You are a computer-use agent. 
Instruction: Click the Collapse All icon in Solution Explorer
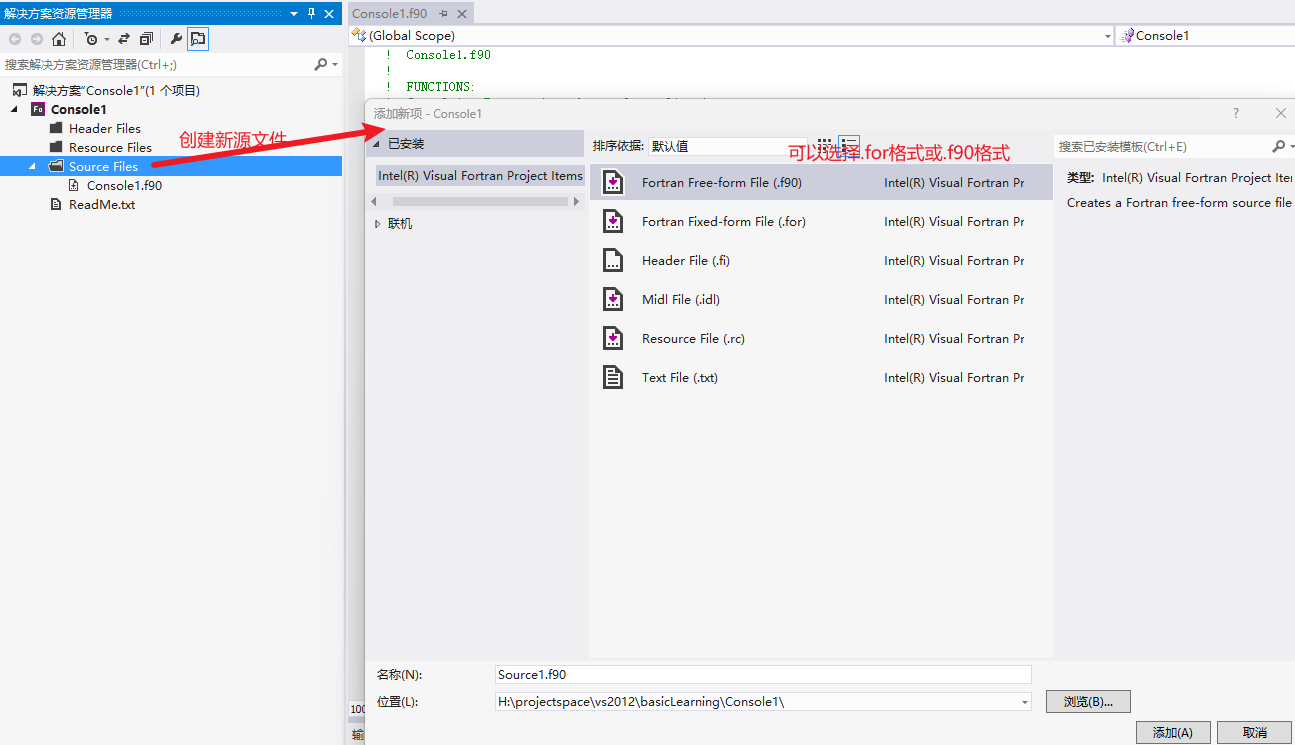click(x=147, y=39)
